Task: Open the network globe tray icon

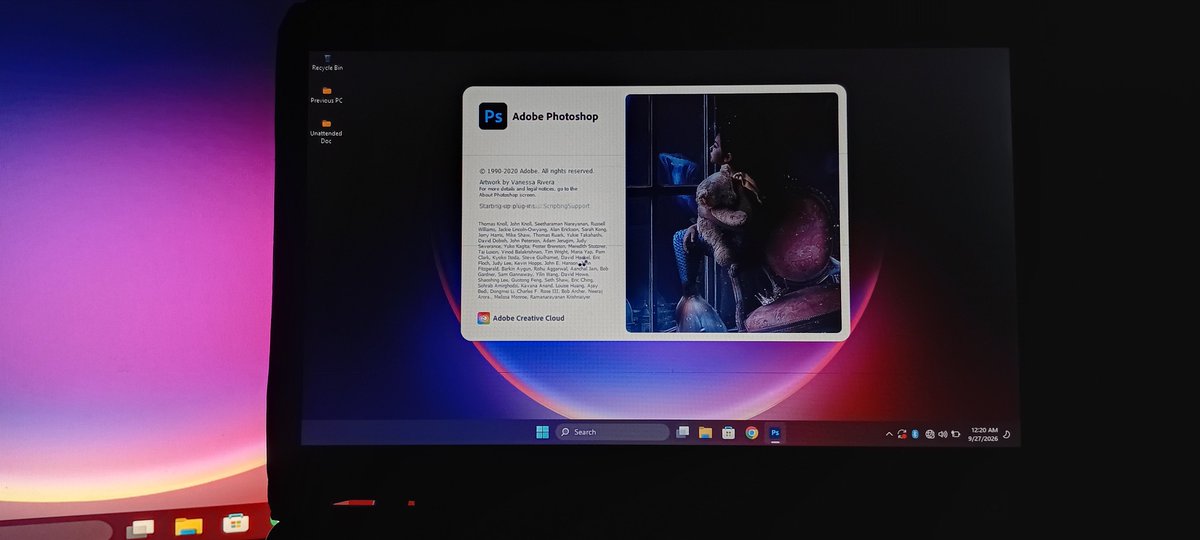Action: (930, 434)
